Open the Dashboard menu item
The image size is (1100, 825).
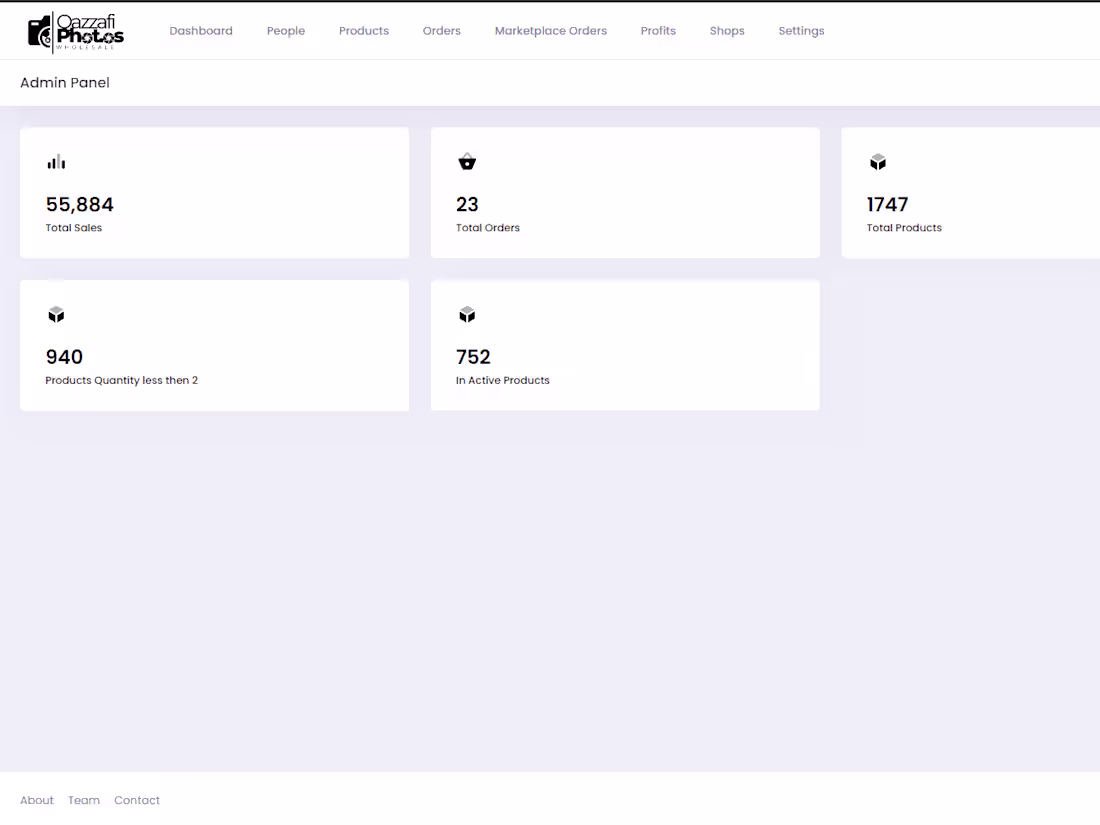pos(201,30)
